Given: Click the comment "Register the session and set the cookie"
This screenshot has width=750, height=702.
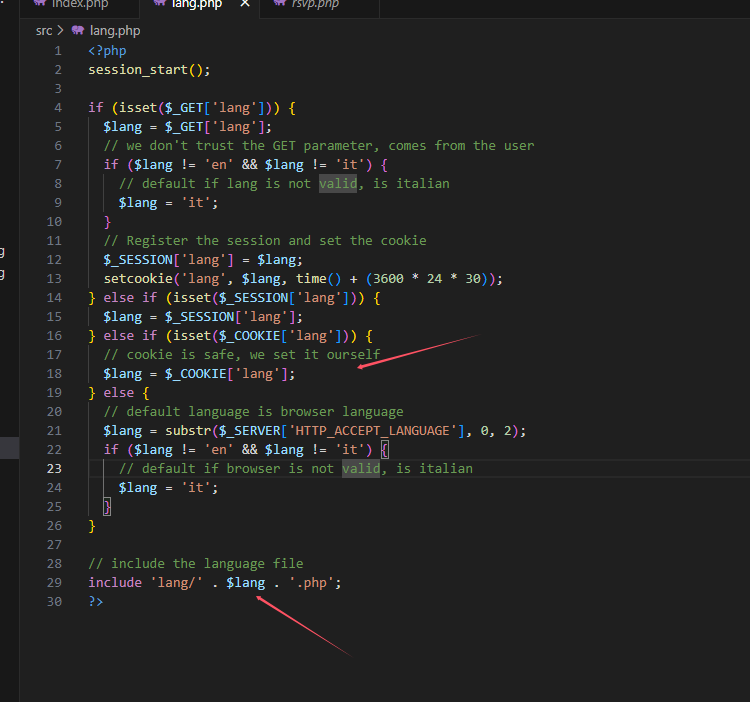Looking at the screenshot, I should click(265, 241).
